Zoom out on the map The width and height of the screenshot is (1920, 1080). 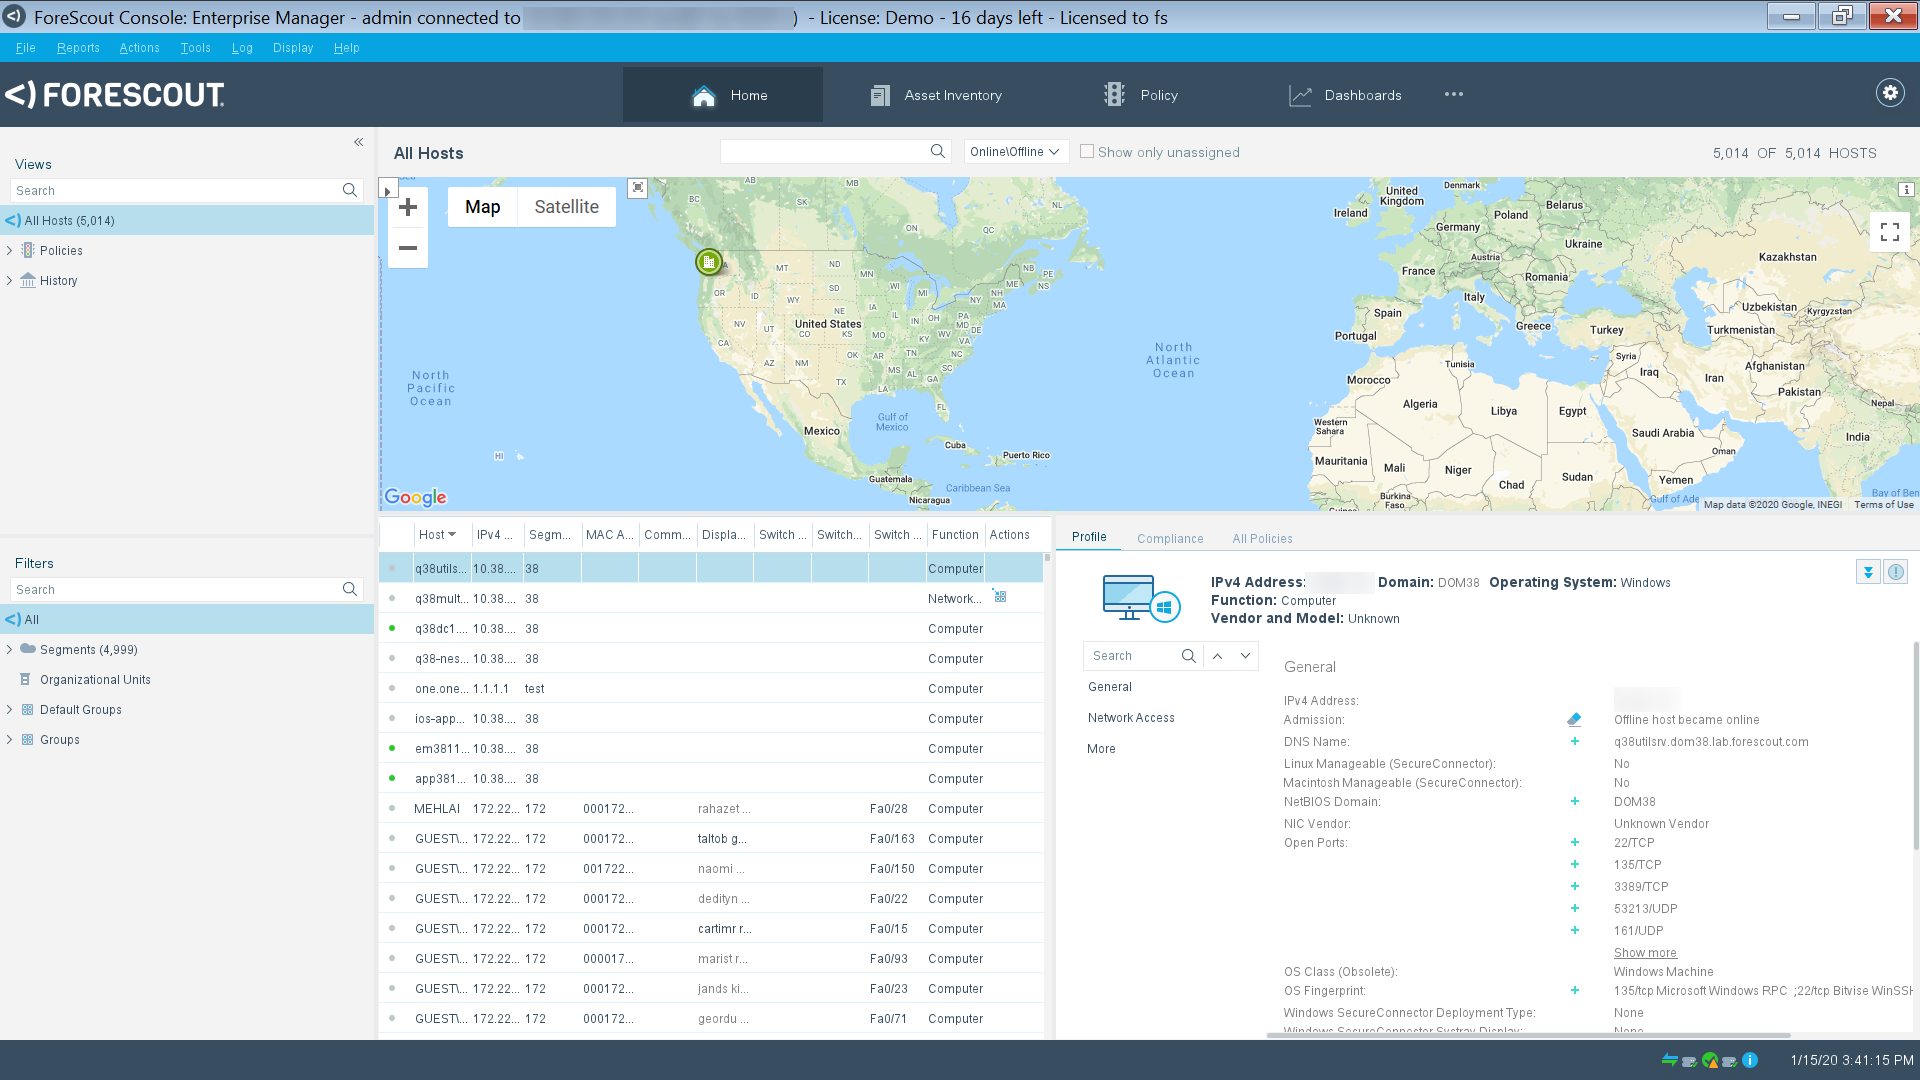(408, 248)
